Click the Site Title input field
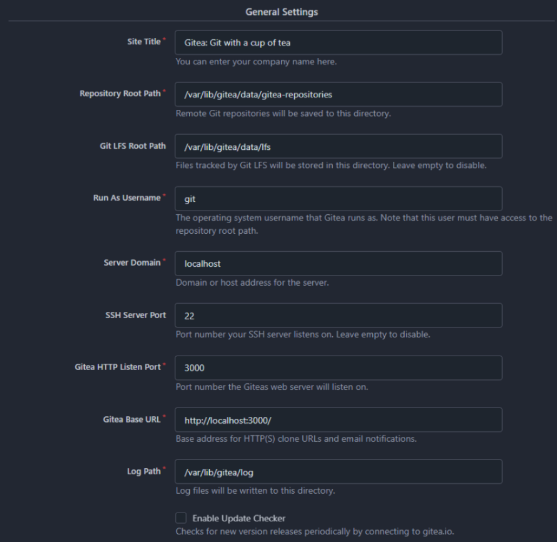 click(x=339, y=43)
